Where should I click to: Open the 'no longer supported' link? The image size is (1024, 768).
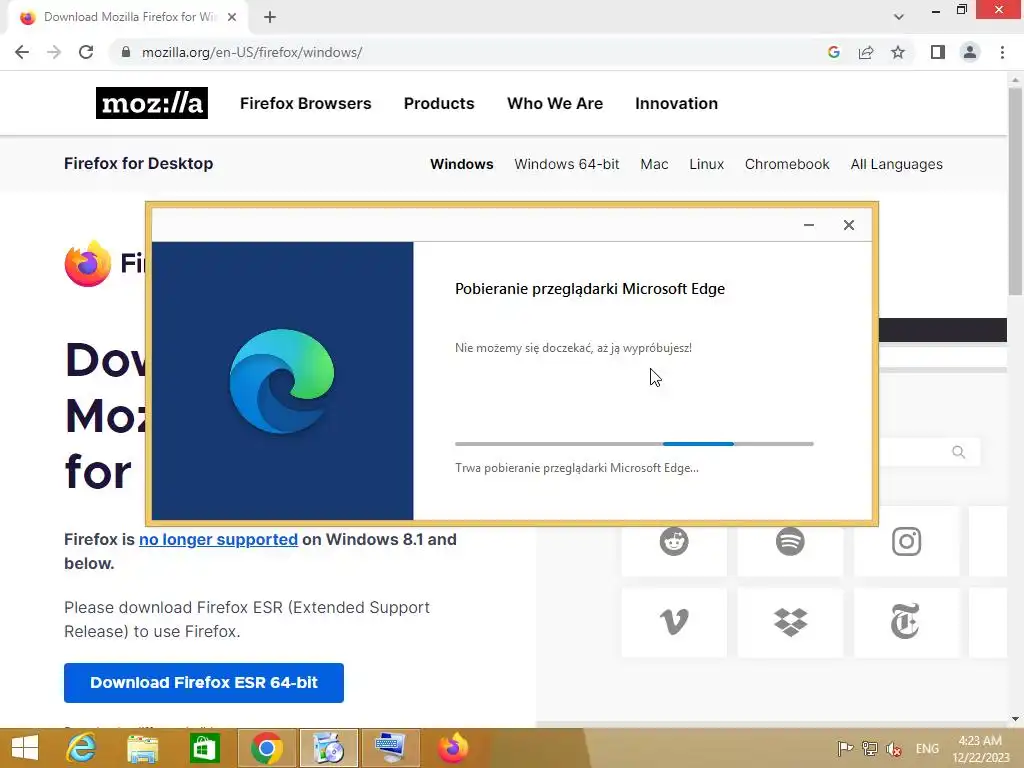tap(218, 539)
